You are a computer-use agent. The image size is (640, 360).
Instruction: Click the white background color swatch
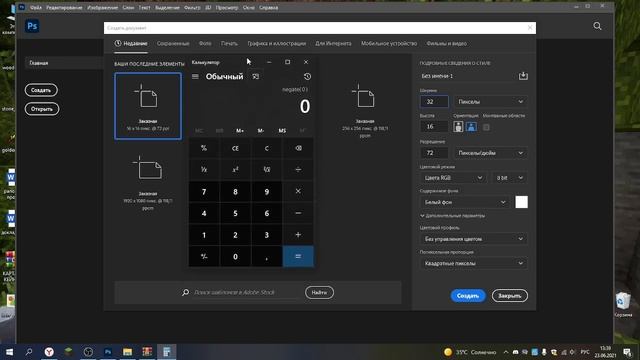(521, 202)
